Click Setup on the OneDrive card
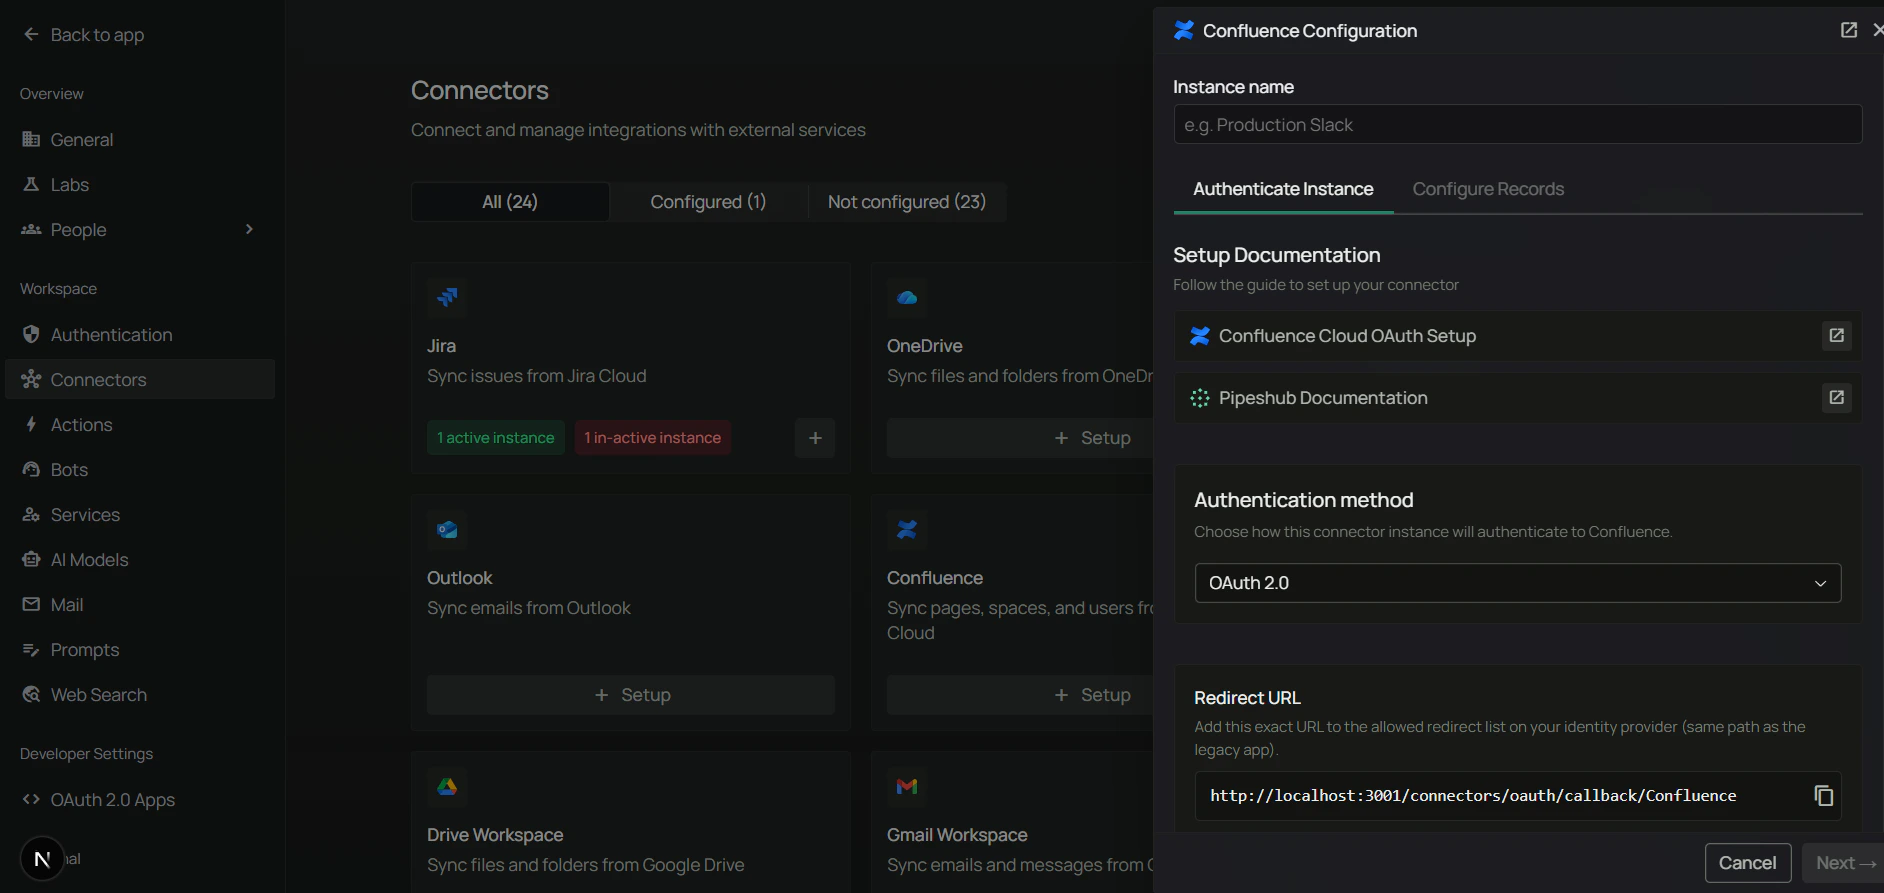The height and width of the screenshot is (893, 1884). pyautogui.click(x=1020, y=438)
